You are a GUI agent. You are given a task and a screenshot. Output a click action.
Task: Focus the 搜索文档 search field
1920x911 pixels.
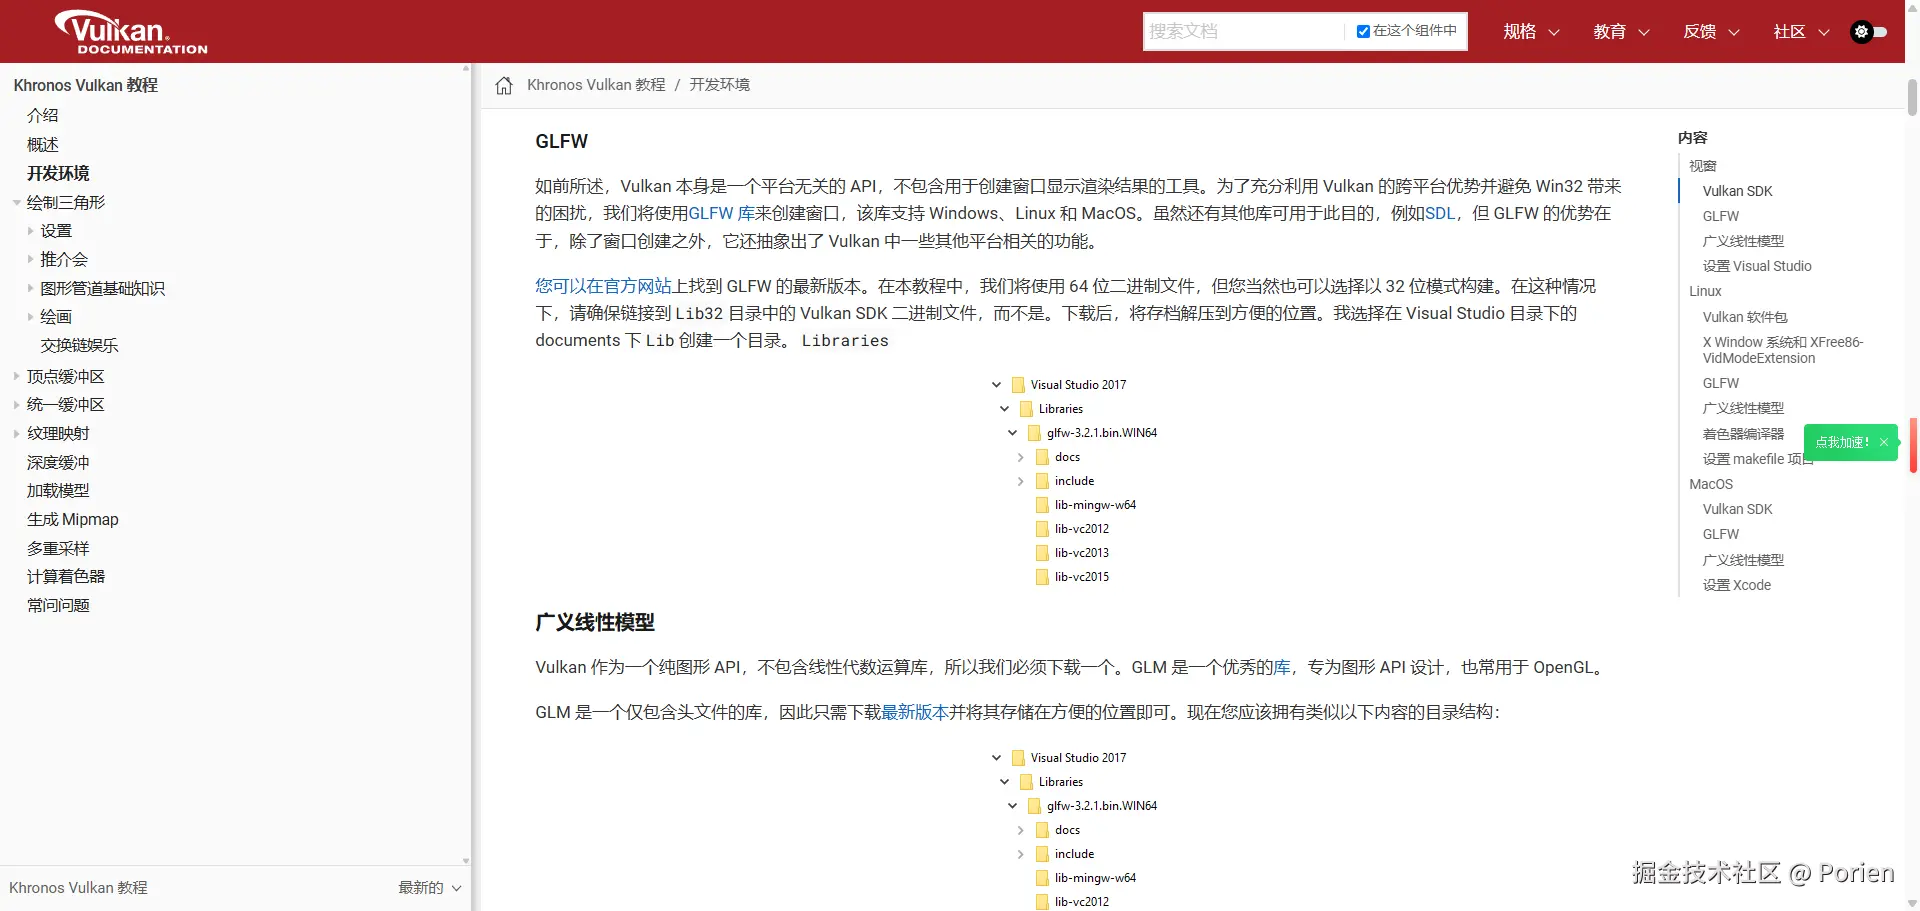tap(1243, 31)
